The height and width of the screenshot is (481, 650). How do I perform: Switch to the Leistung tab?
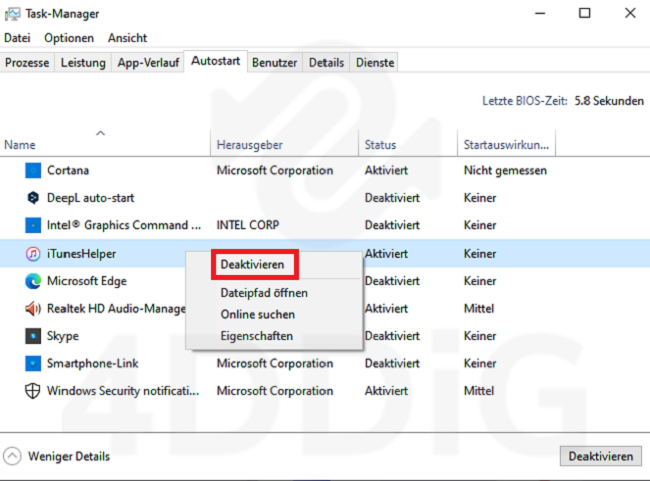(83, 63)
